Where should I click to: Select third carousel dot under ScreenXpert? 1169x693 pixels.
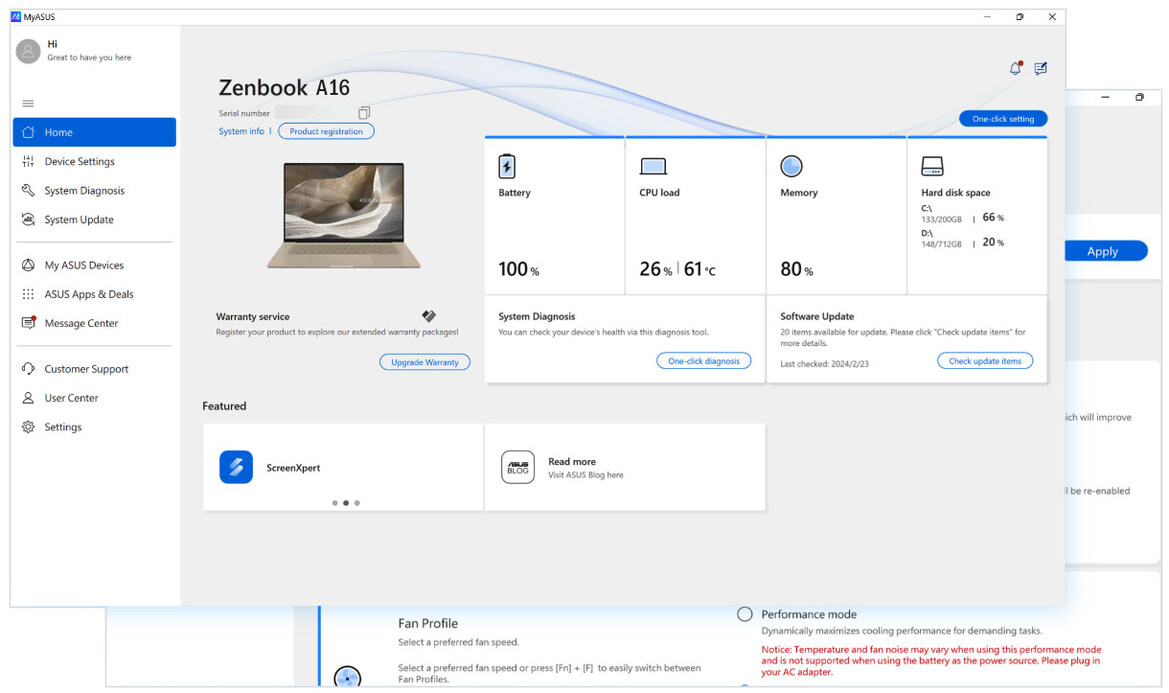(357, 503)
